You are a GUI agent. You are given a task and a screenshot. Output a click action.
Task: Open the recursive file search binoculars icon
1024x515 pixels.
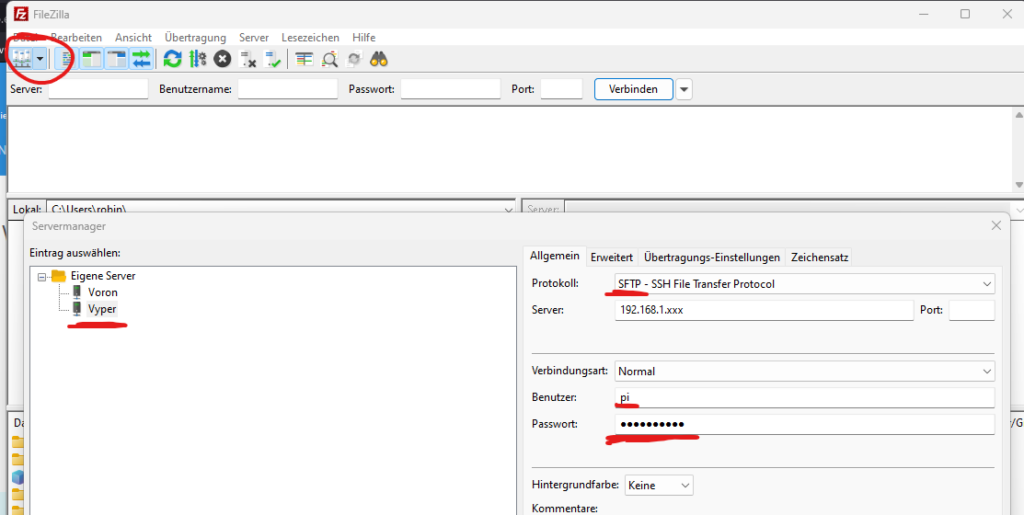click(x=379, y=59)
